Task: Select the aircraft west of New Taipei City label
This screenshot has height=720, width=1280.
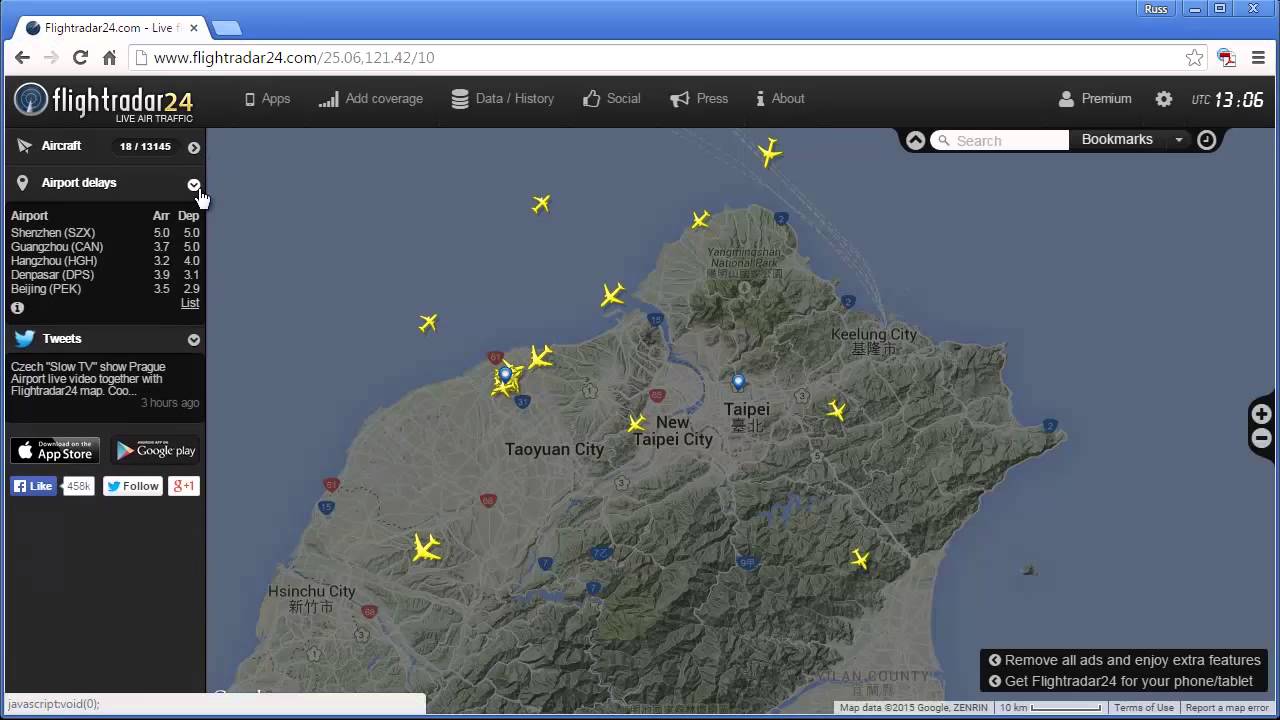Action: [637, 423]
